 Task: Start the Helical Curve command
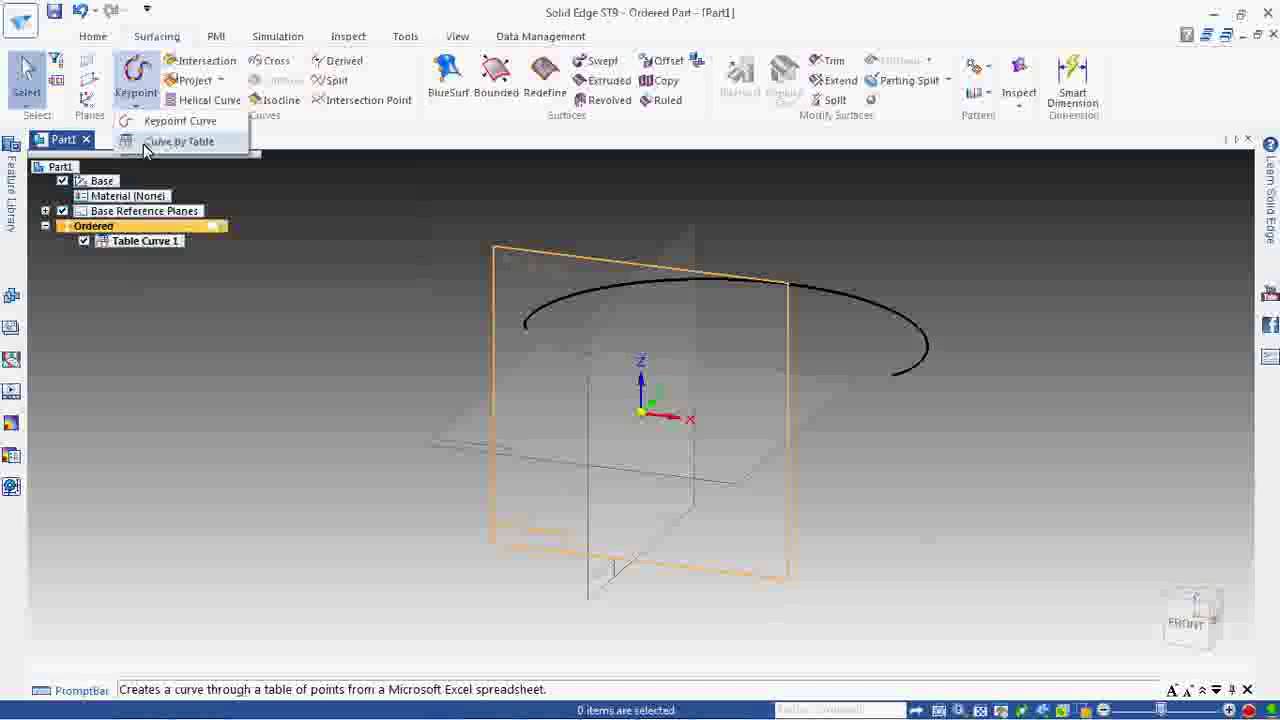coord(202,100)
